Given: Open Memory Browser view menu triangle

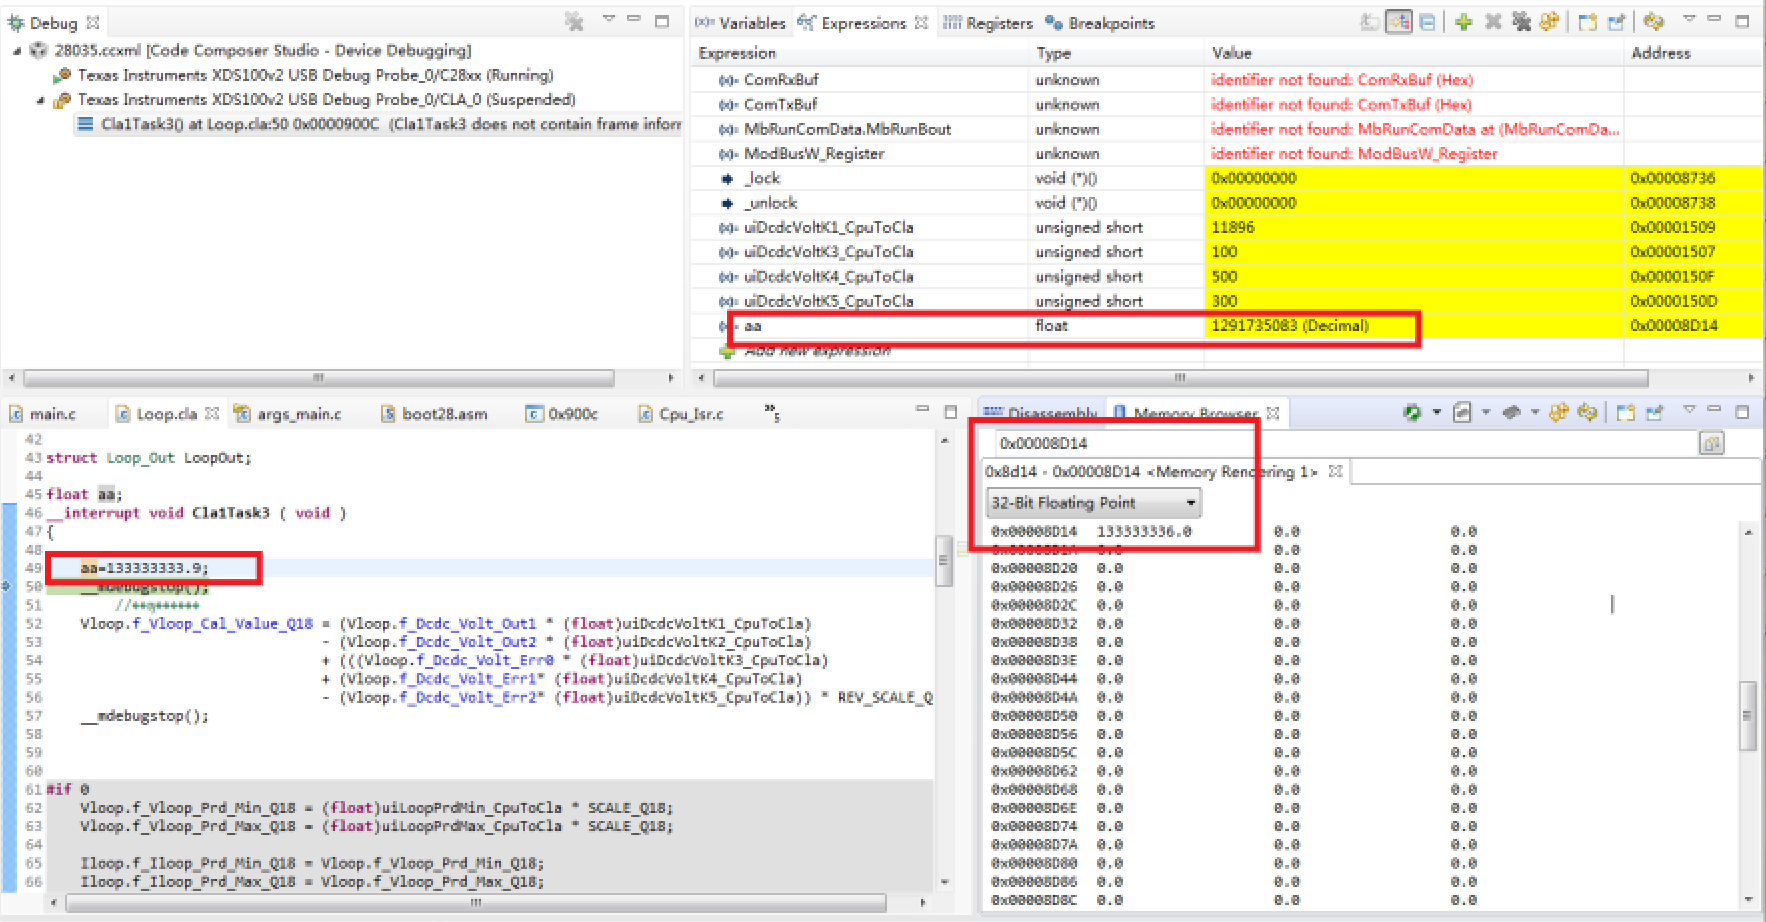Looking at the screenshot, I should tap(1689, 409).
